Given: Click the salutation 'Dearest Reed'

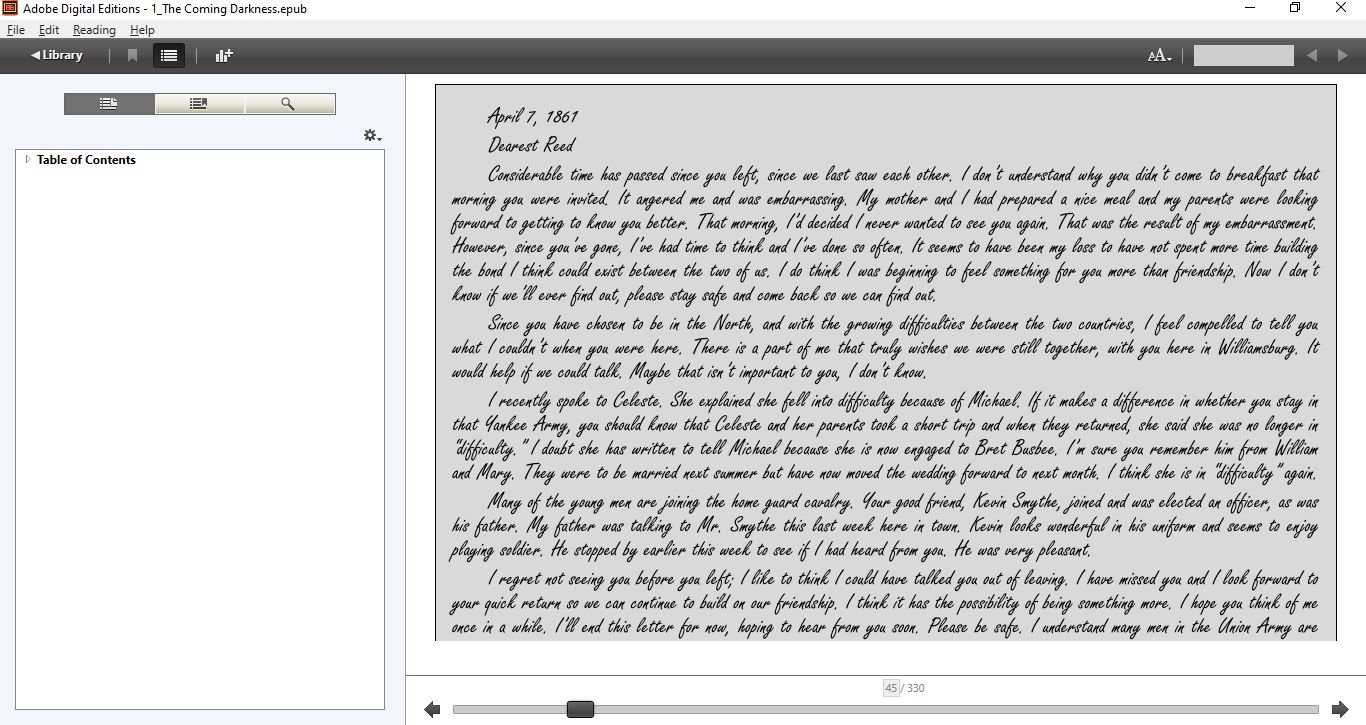Looking at the screenshot, I should coord(531,145).
